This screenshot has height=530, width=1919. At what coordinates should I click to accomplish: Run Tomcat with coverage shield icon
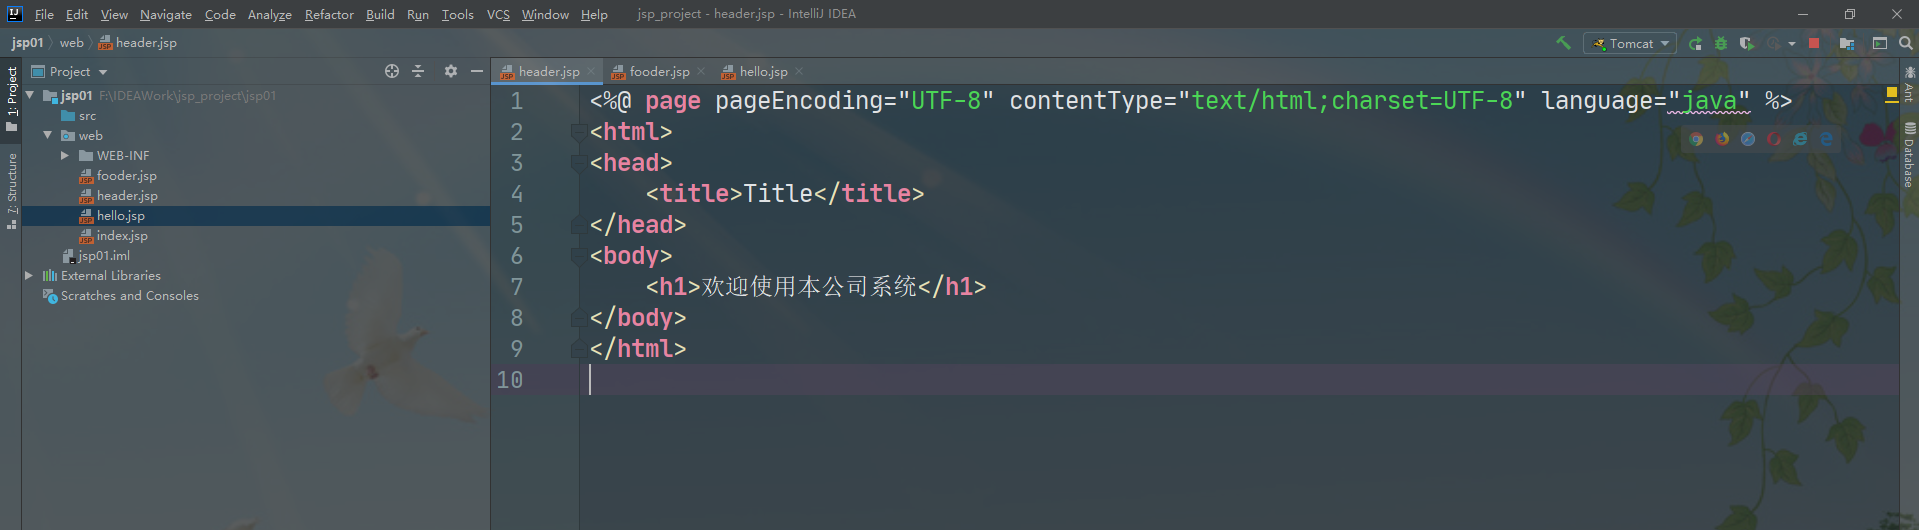click(1746, 43)
